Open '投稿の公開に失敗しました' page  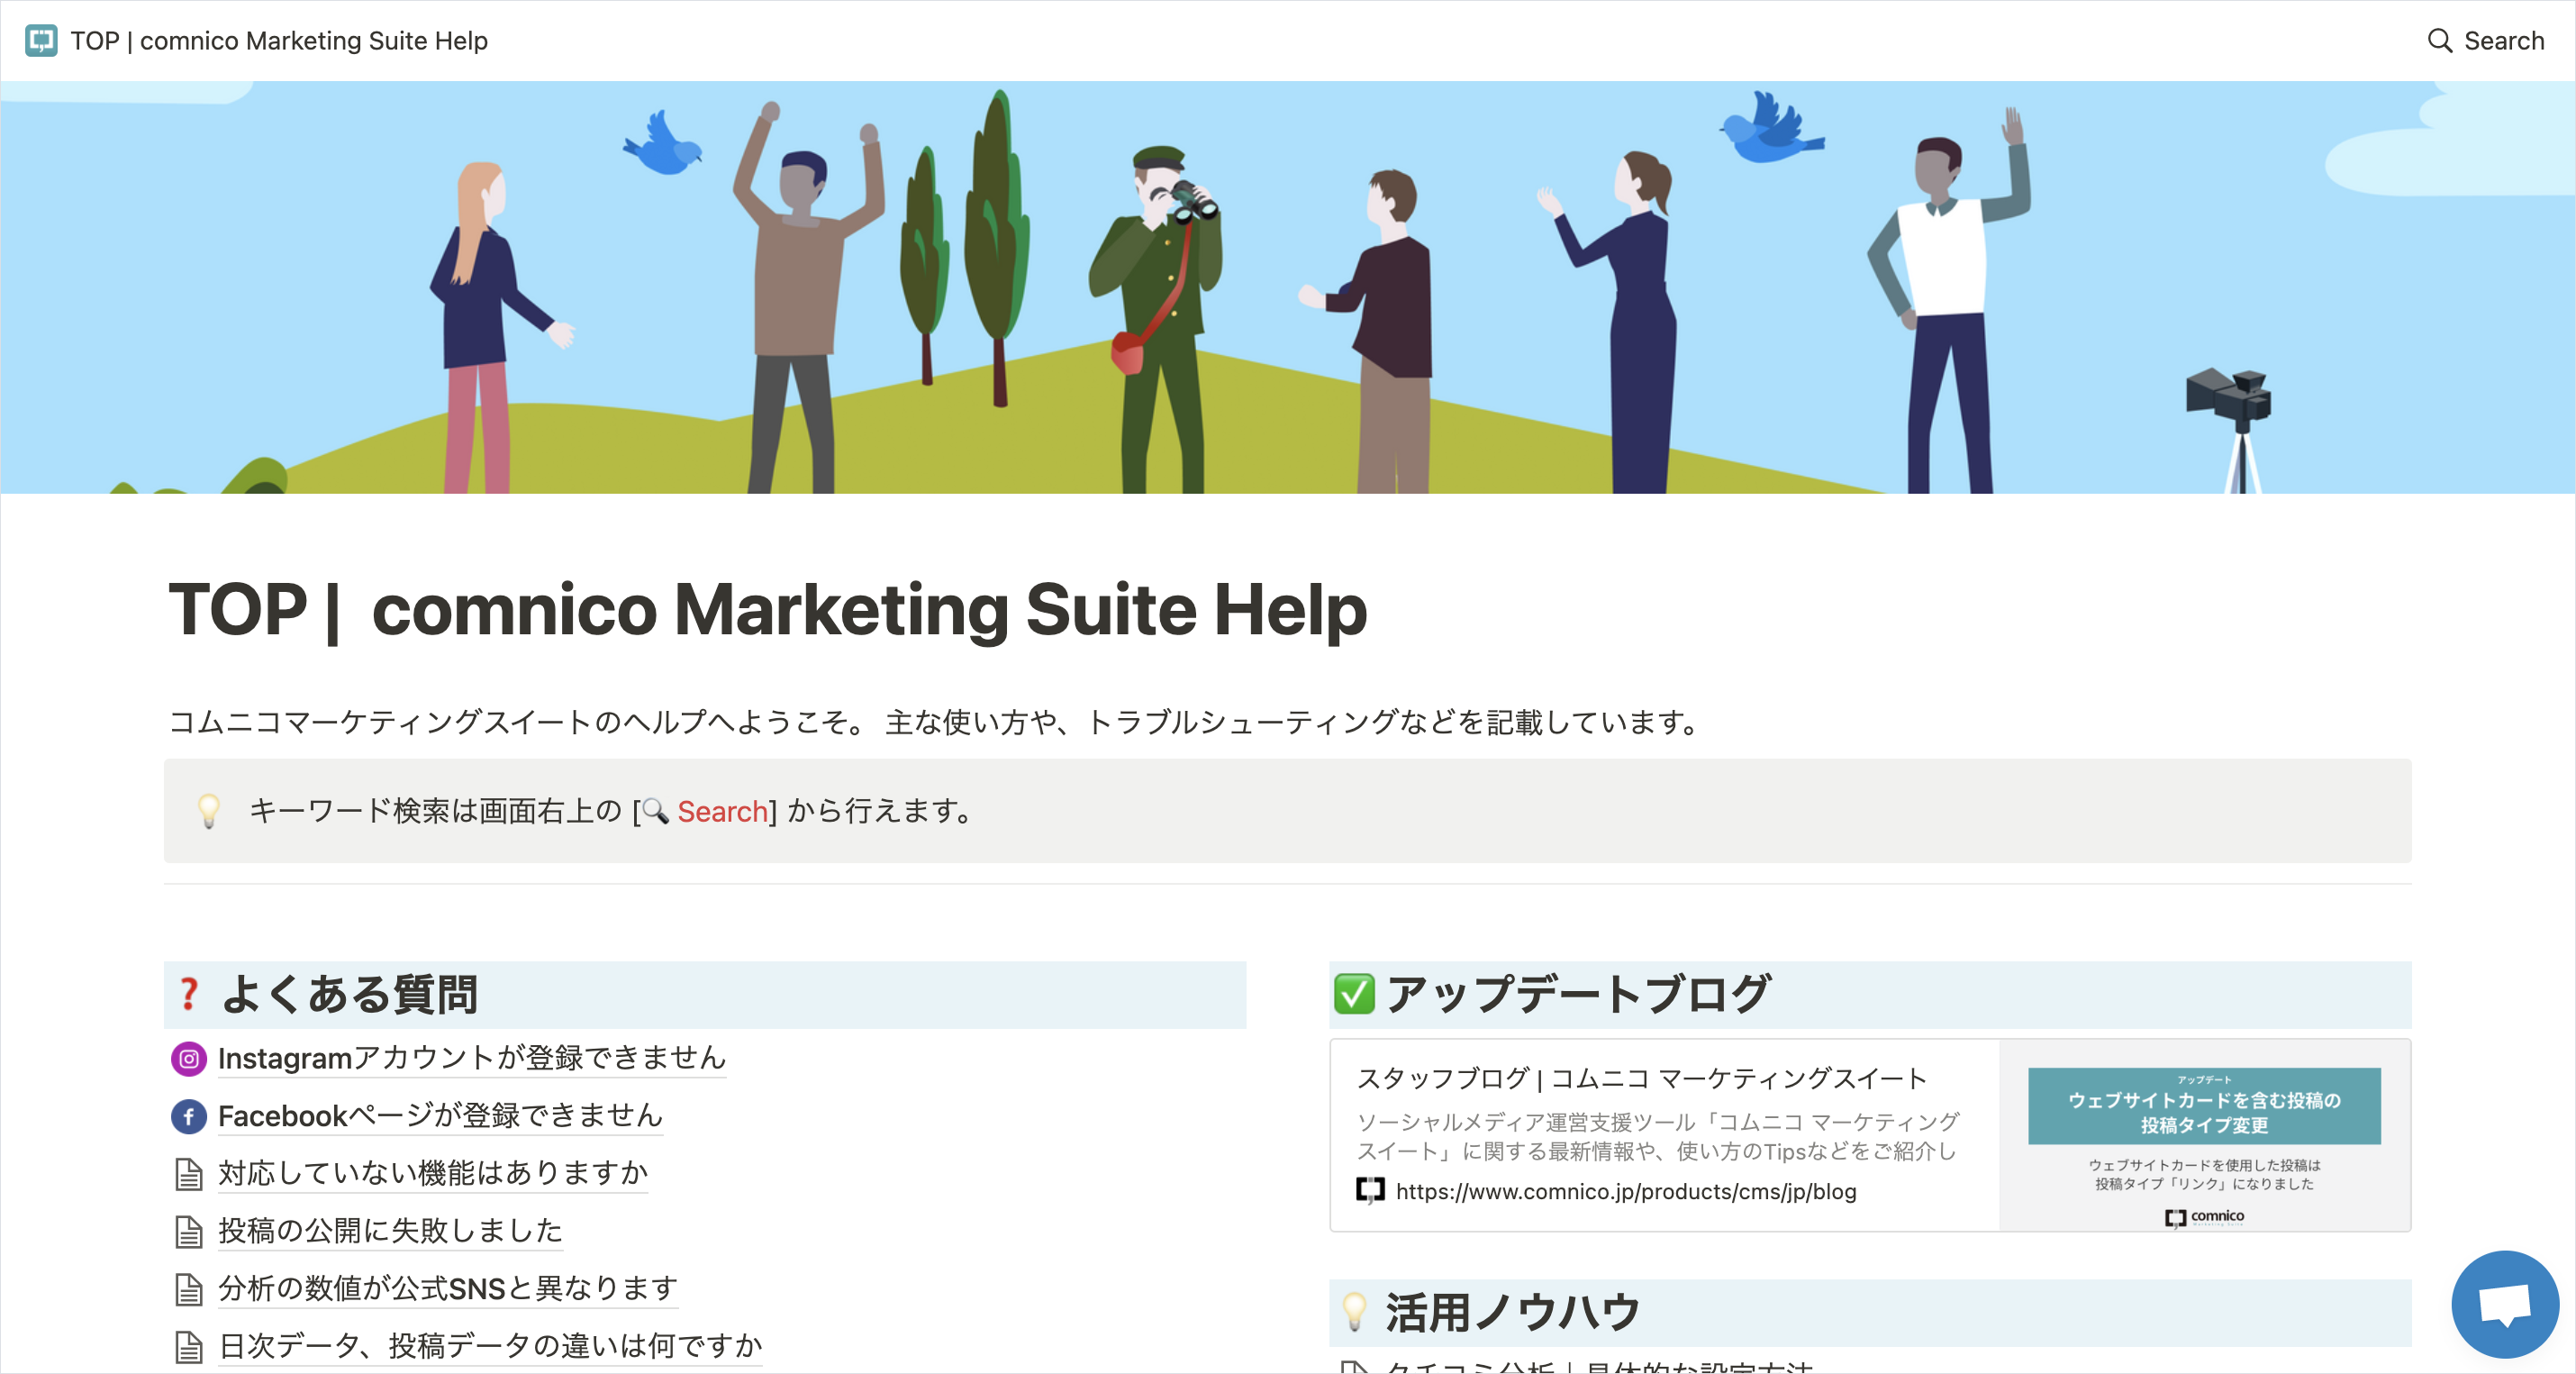(x=390, y=1231)
